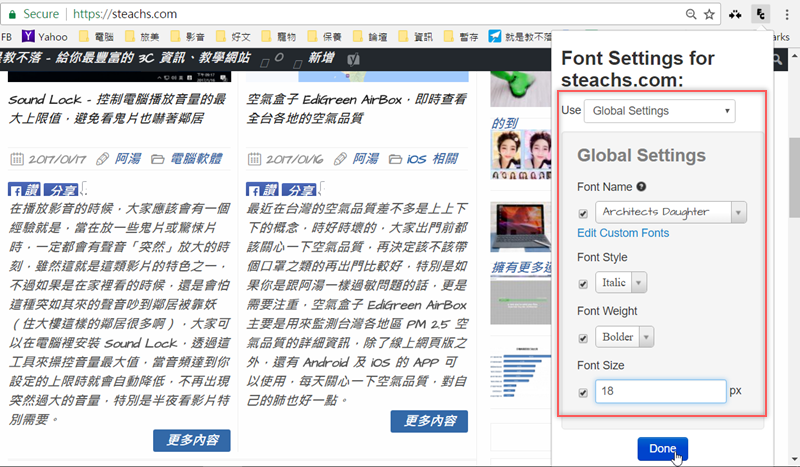Image resolution: width=800 pixels, height=467 pixels.
Task: Click the Font Name help question mark icon
Action: click(x=641, y=186)
